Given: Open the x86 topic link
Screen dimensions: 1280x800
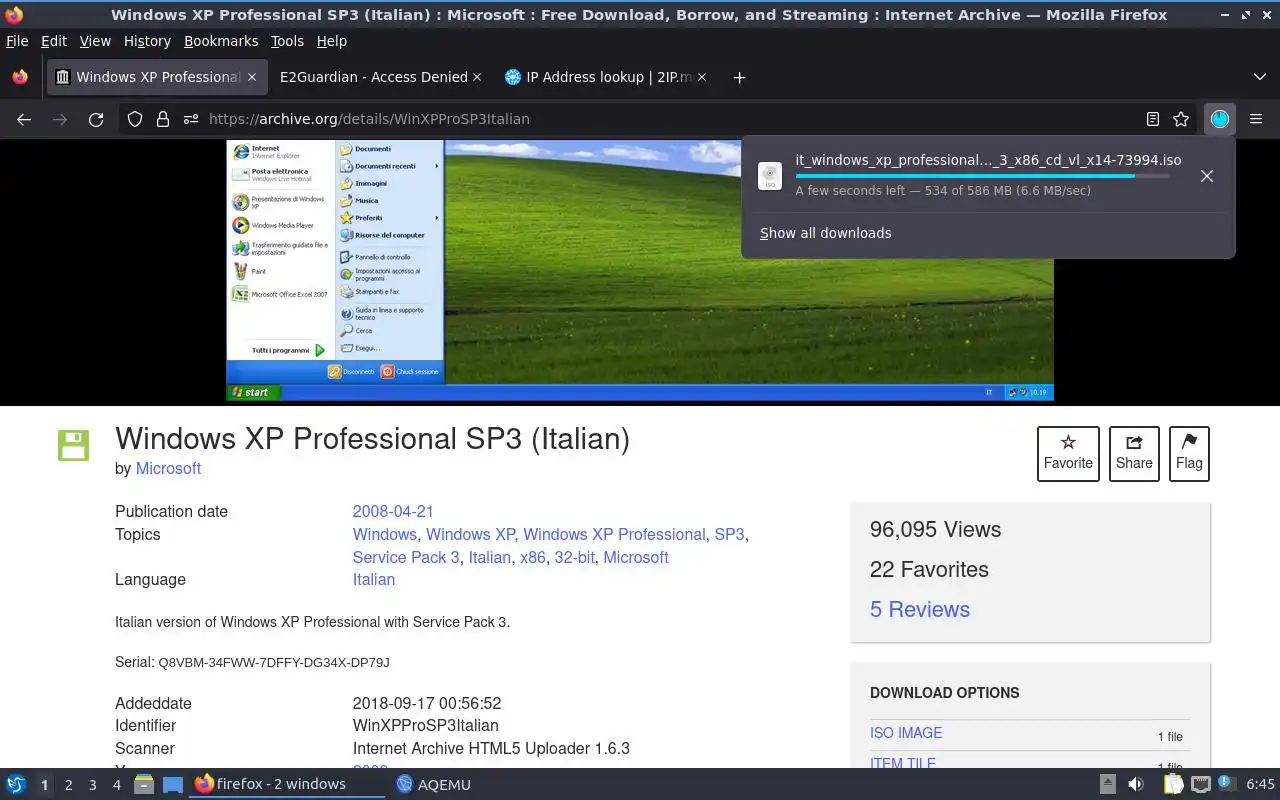Looking at the screenshot, I should coord(533,557).
